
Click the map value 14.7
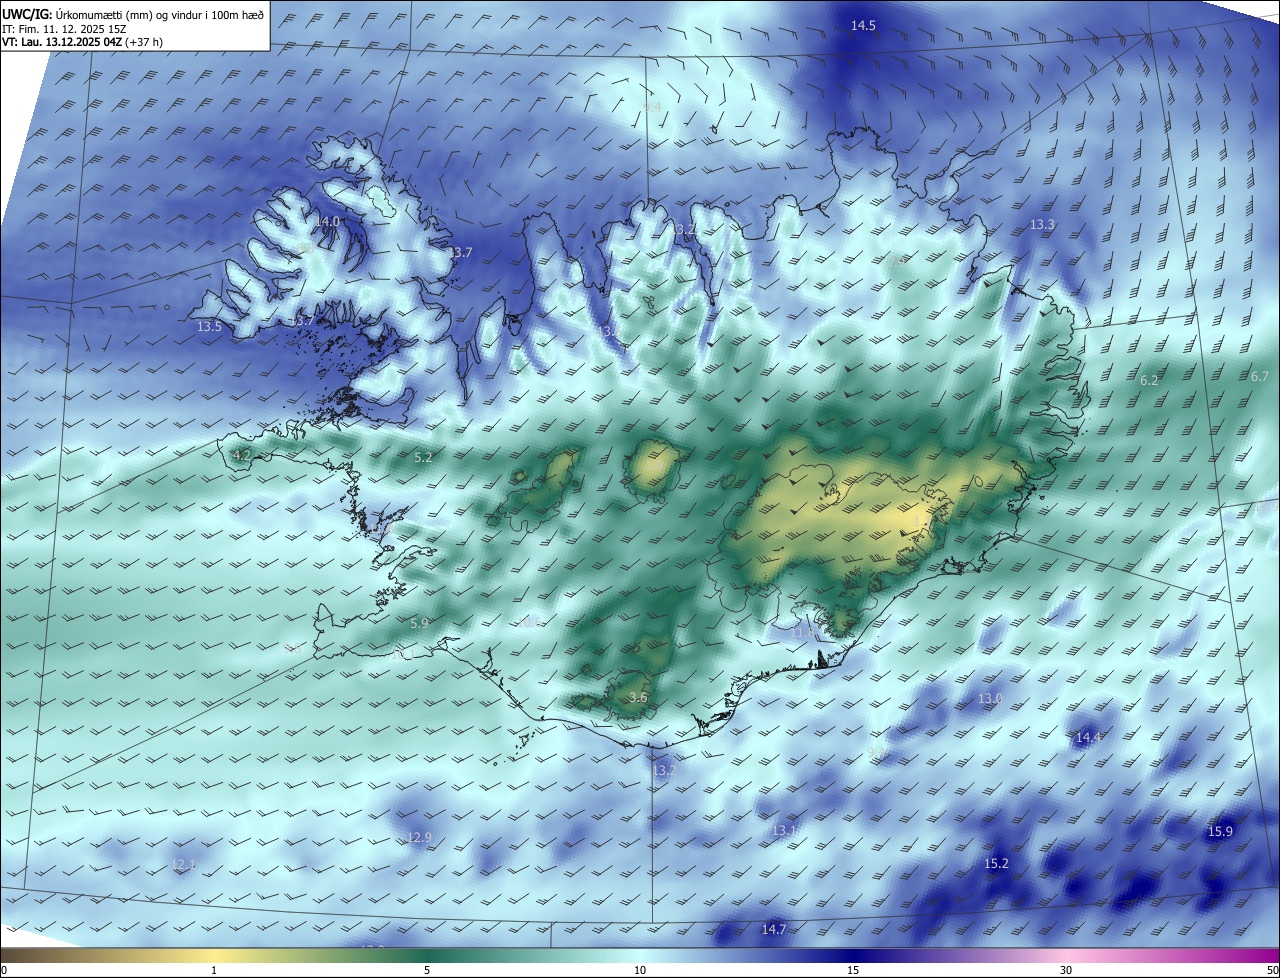coord(774,930)
